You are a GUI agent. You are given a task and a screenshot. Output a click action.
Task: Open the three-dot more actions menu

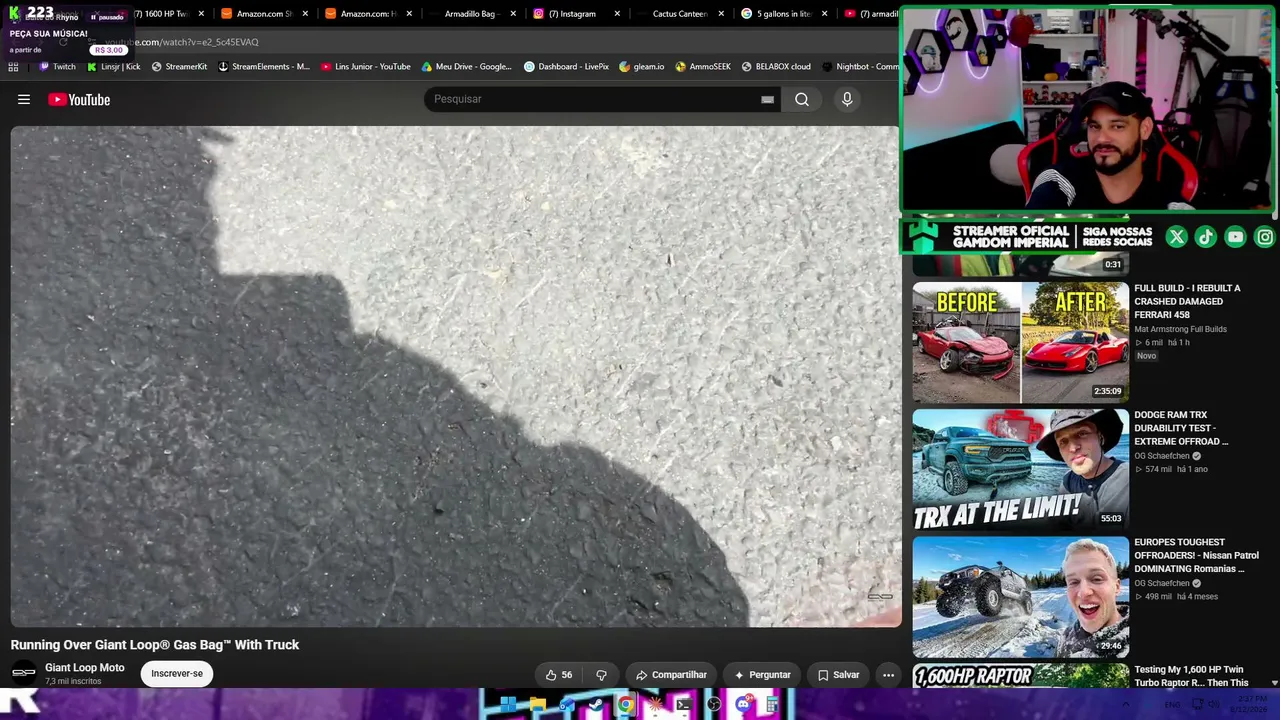(x=888, y=675)
